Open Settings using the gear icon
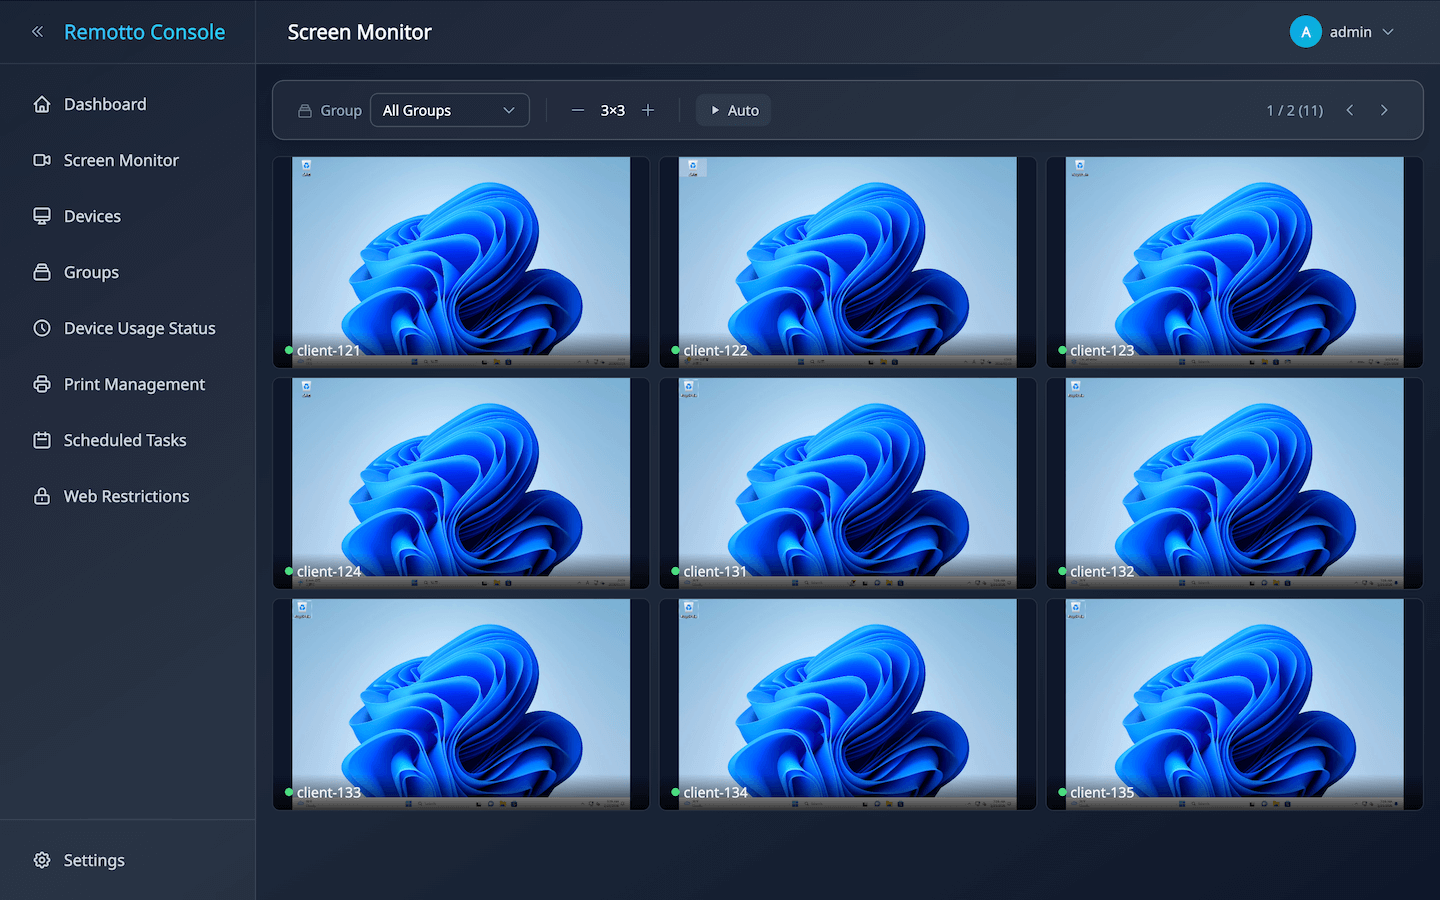Viewport: 1440px width, 900px height. (x=41, y=860)
